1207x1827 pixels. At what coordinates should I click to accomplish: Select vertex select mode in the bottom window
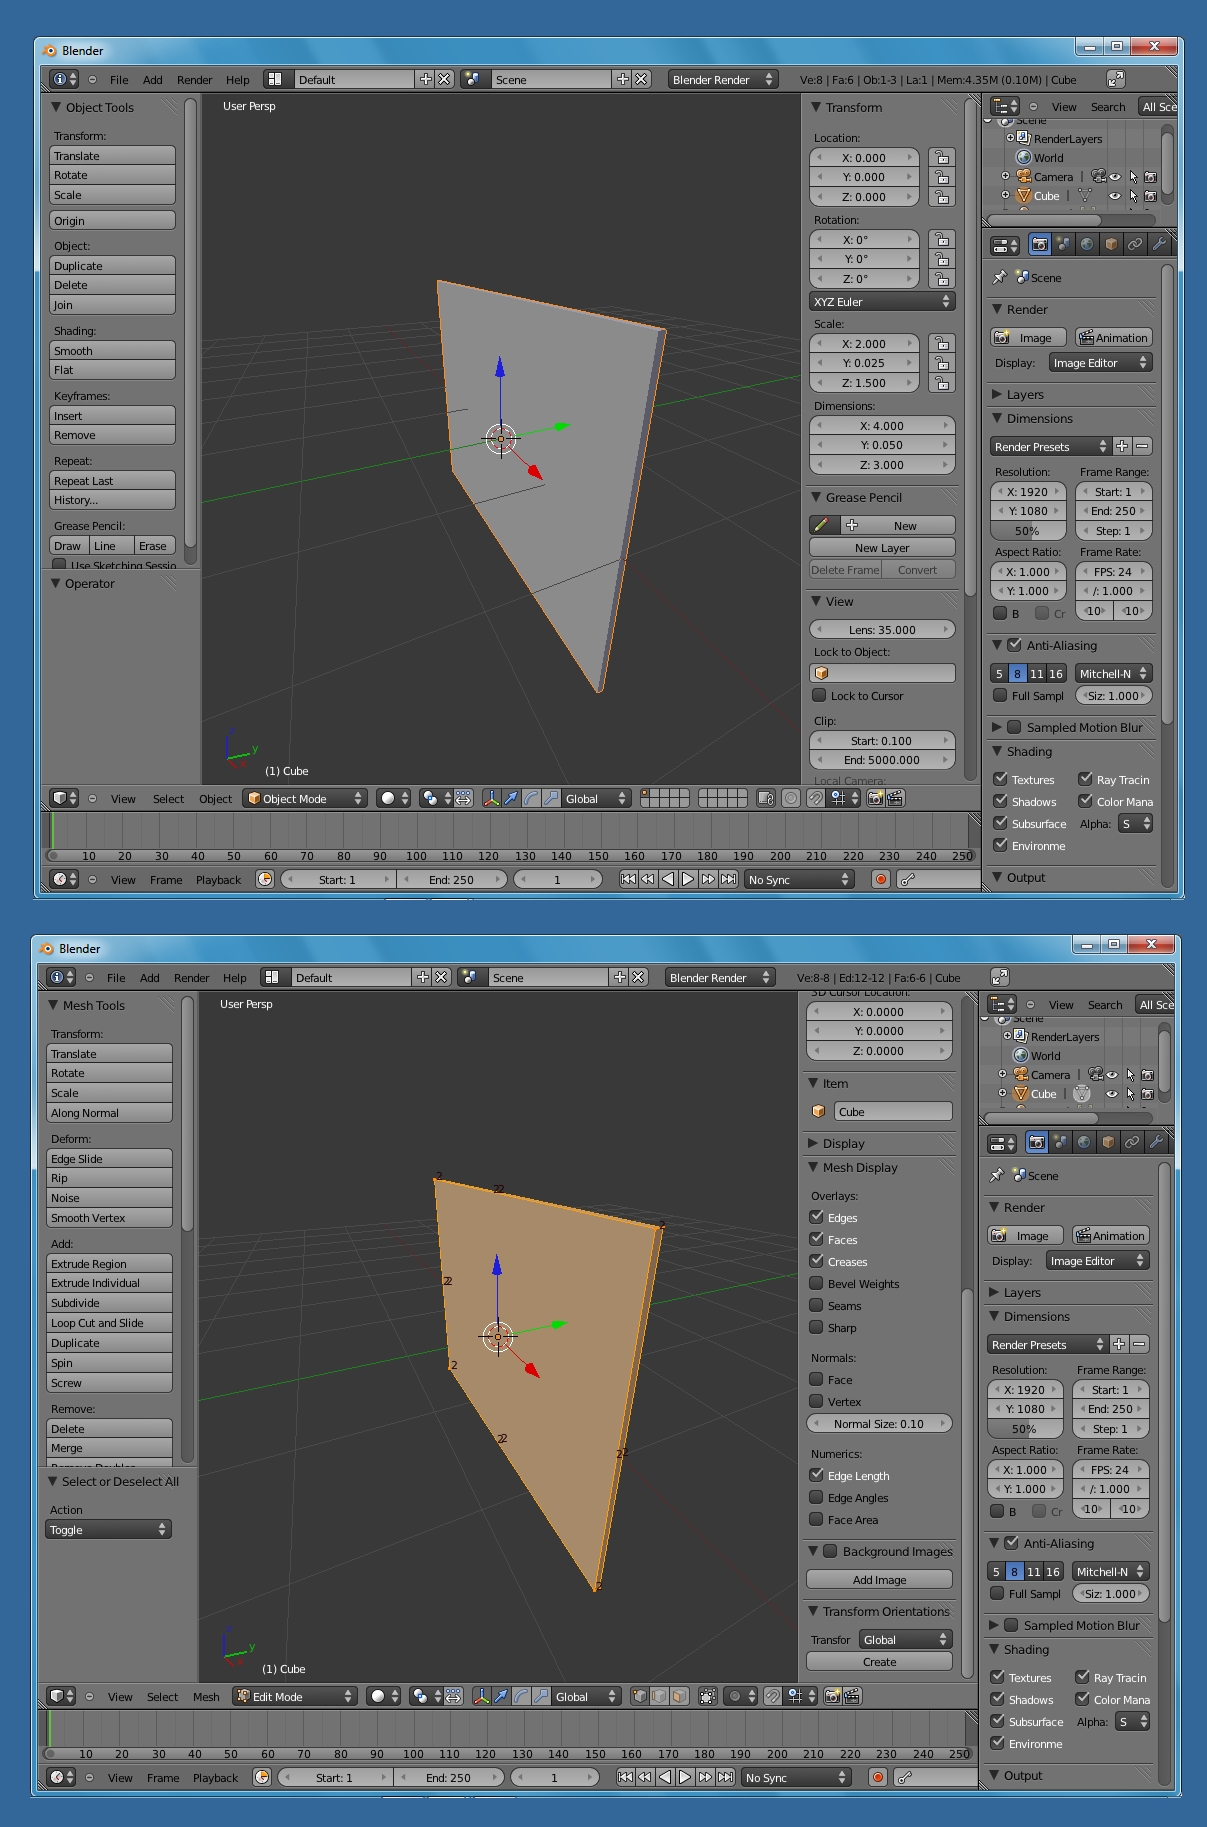coord(639,1696)
